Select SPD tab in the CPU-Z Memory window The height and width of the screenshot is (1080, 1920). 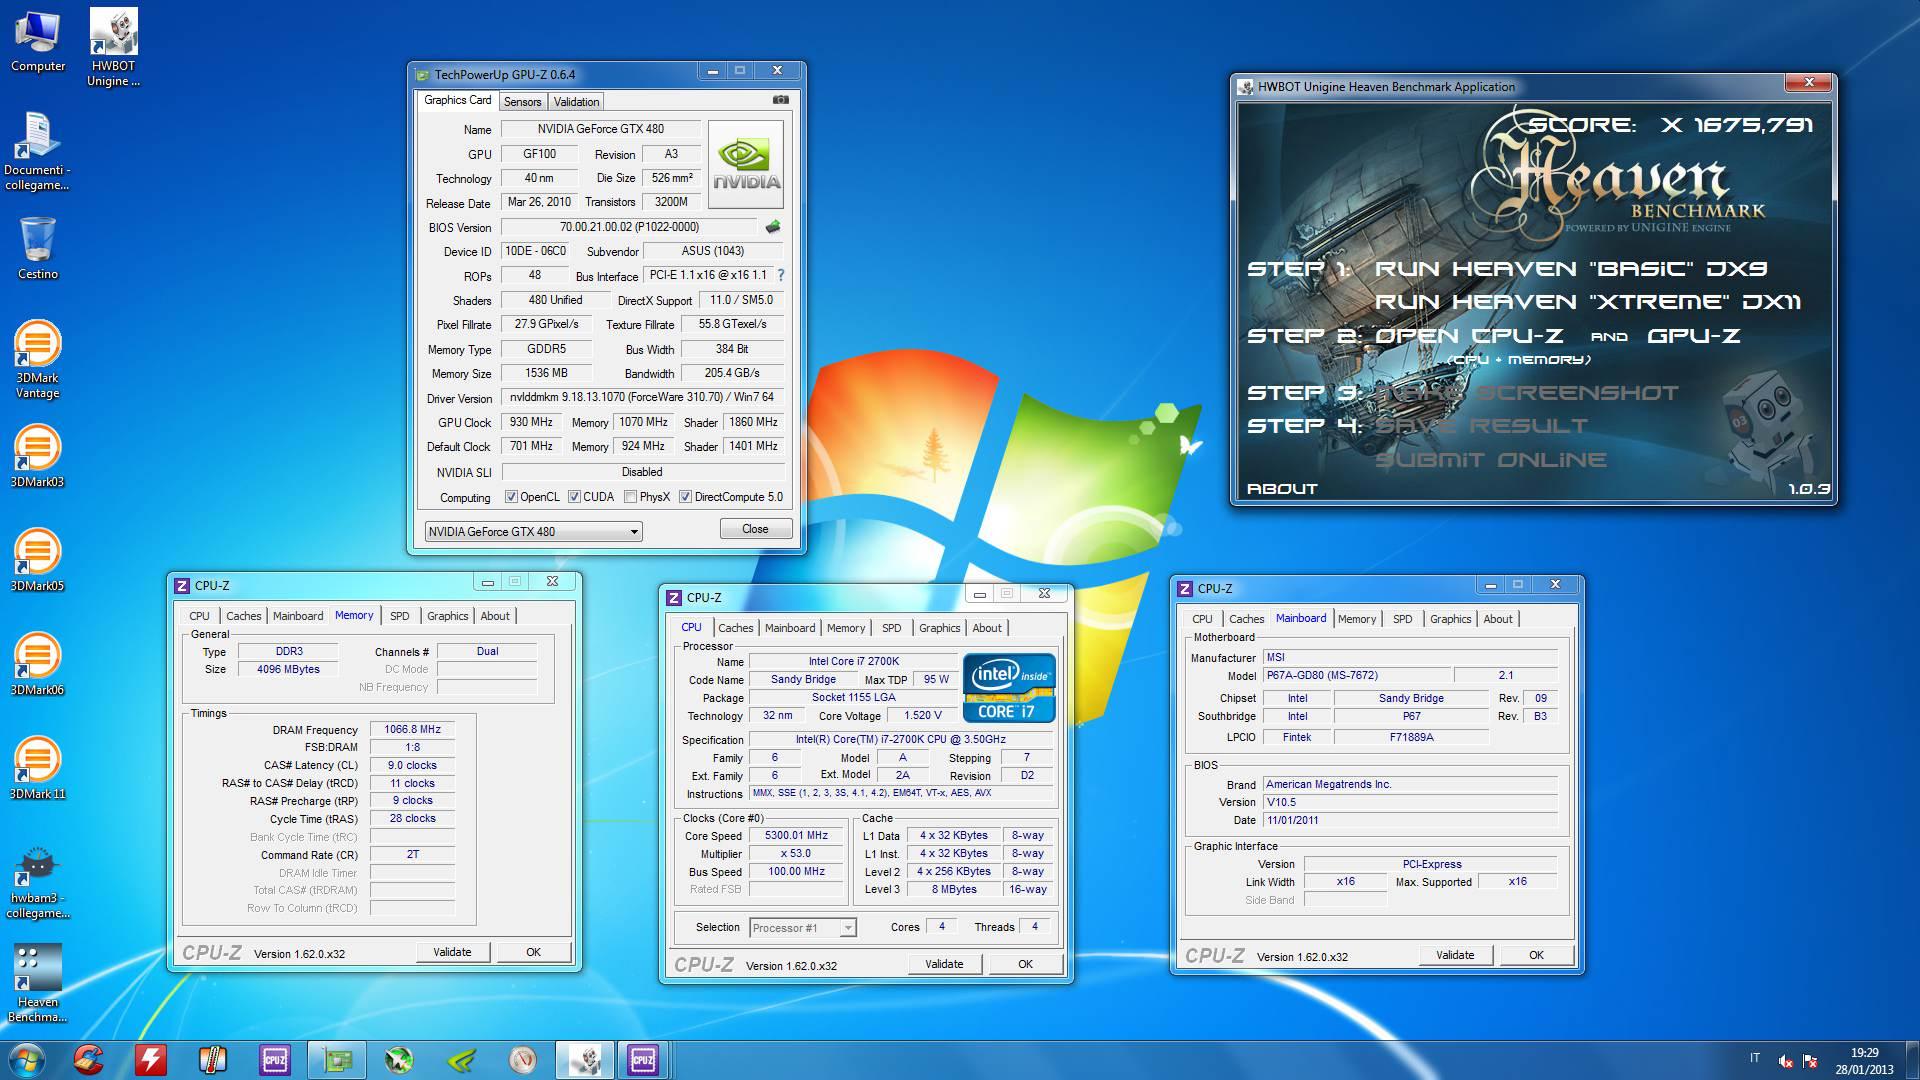(399, 616)
